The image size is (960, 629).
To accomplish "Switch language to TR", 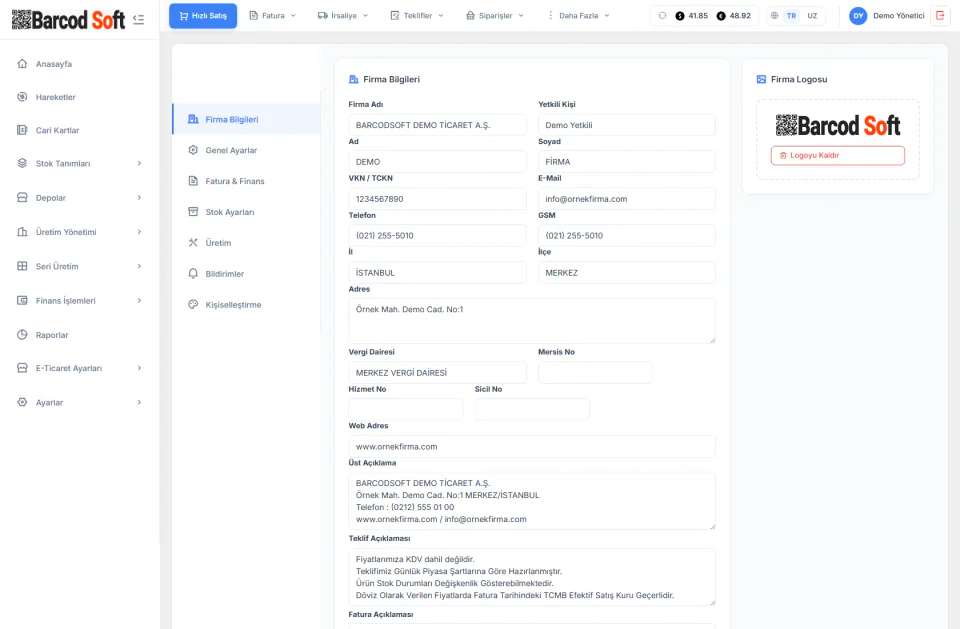I will point(792,16).
